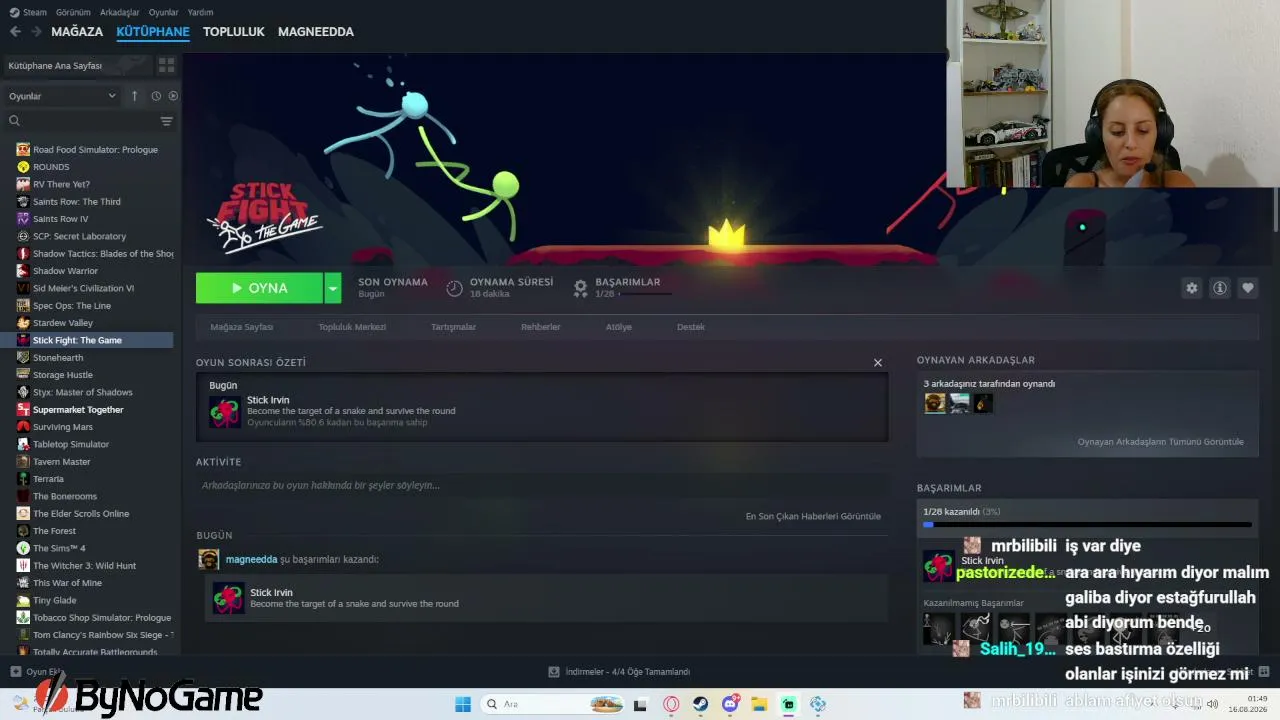
Task: Open Opera browser from the taskbar
Action: coord(671,704)
